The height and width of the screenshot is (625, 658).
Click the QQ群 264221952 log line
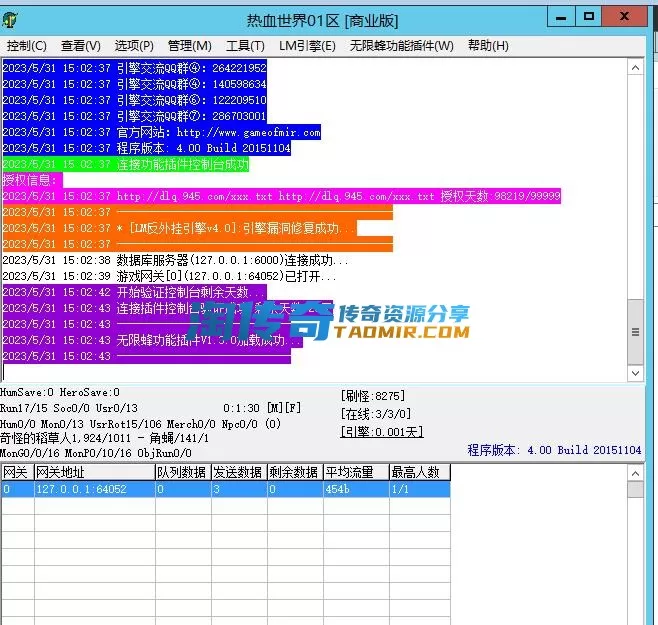pos(134,68)
